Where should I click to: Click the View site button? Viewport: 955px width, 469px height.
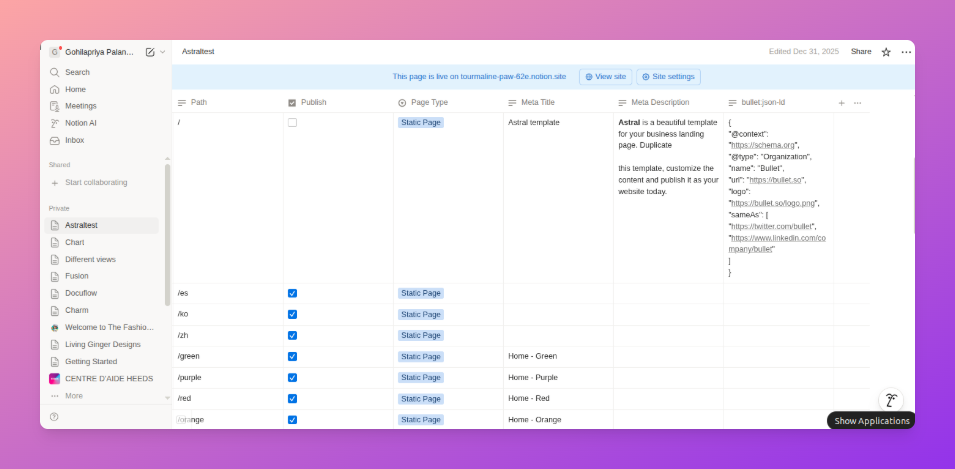click(x=605, y=76)
